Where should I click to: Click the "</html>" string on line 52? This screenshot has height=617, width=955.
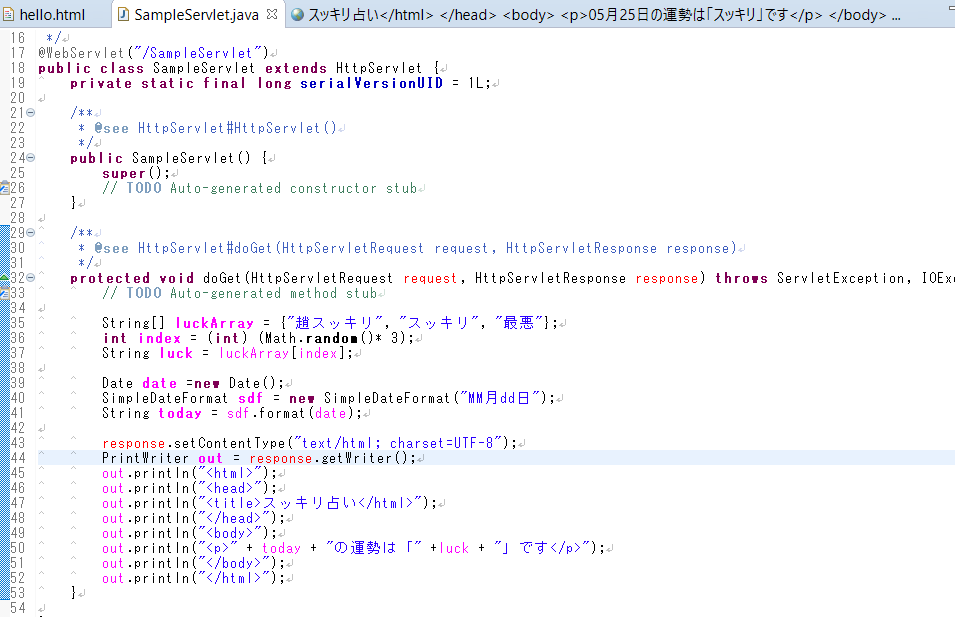[236, 579]
